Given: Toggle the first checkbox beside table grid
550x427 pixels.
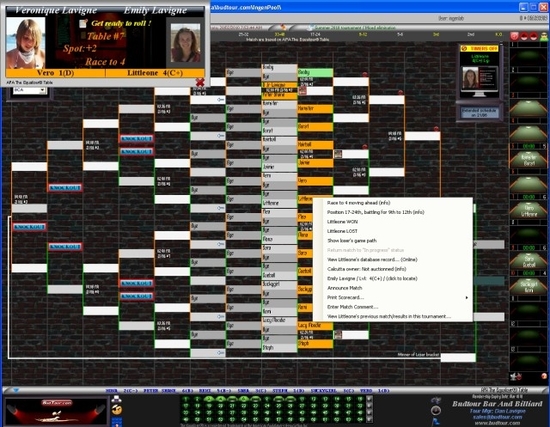Looking at the screenshot, I should click(x=369, y=399).
